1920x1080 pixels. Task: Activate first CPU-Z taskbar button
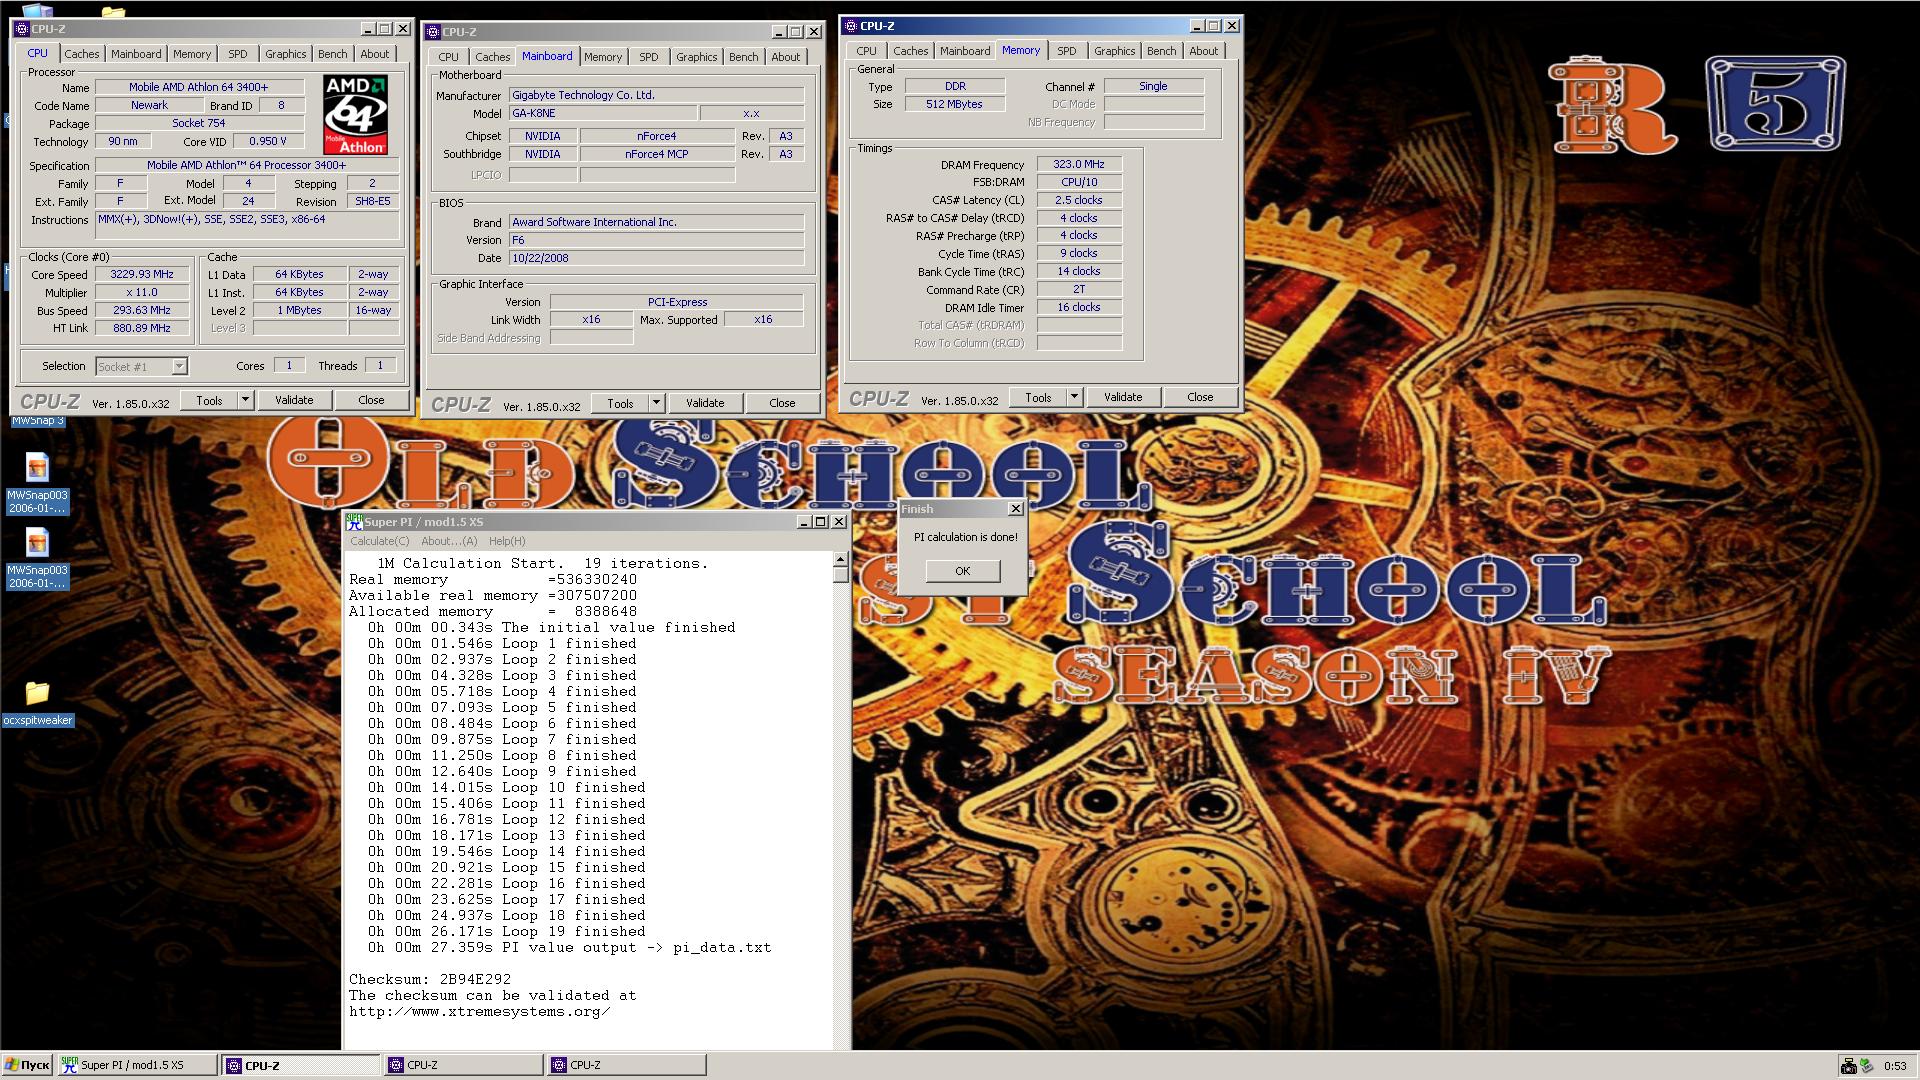(x=301, y=1065)
